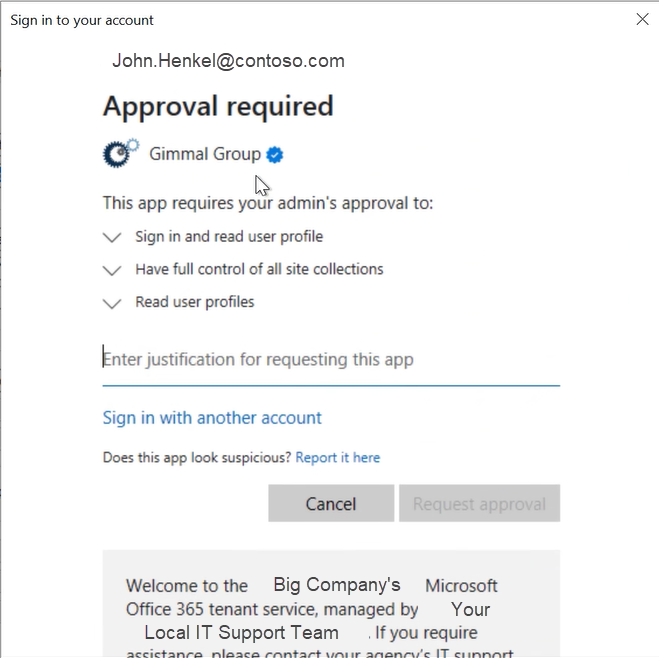Click the 'Report it here' link
This screenshot has width=659, height=658.
(x=338, y=457)
